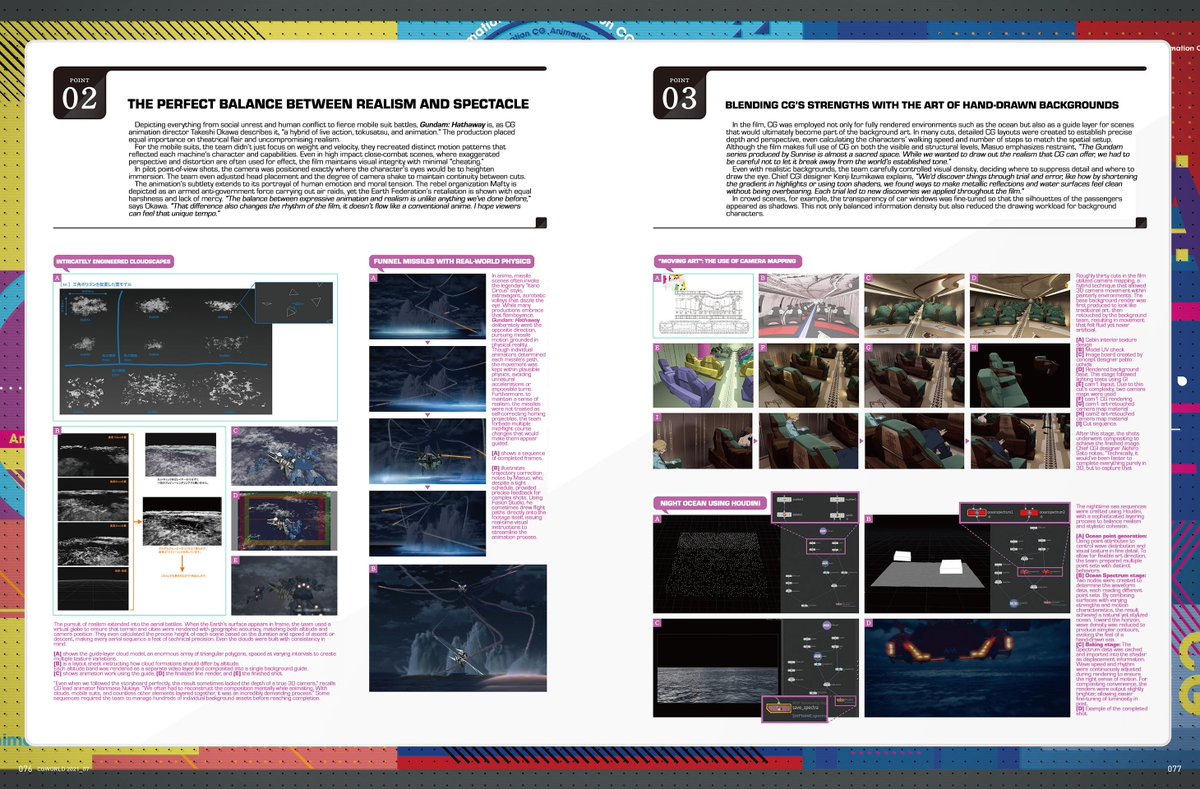This screenshot has width=1200, height=789.
Task: Open last frame of the cabin cut sequence
Action: coord(1022,440)
